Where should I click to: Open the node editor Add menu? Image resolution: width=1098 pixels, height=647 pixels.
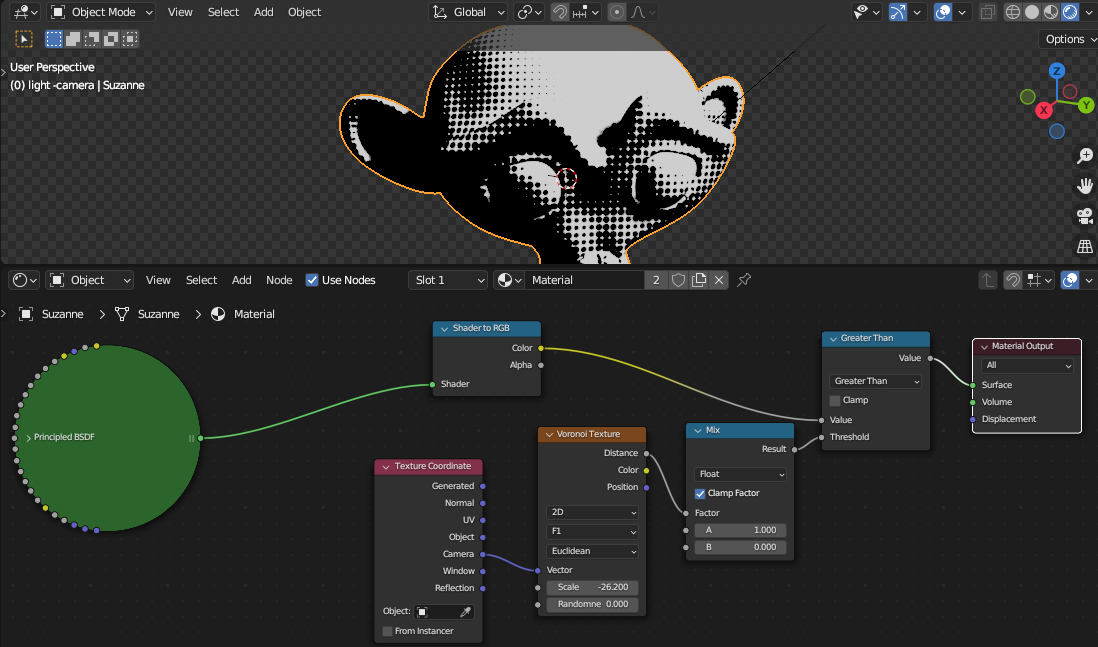coord(242,280)
